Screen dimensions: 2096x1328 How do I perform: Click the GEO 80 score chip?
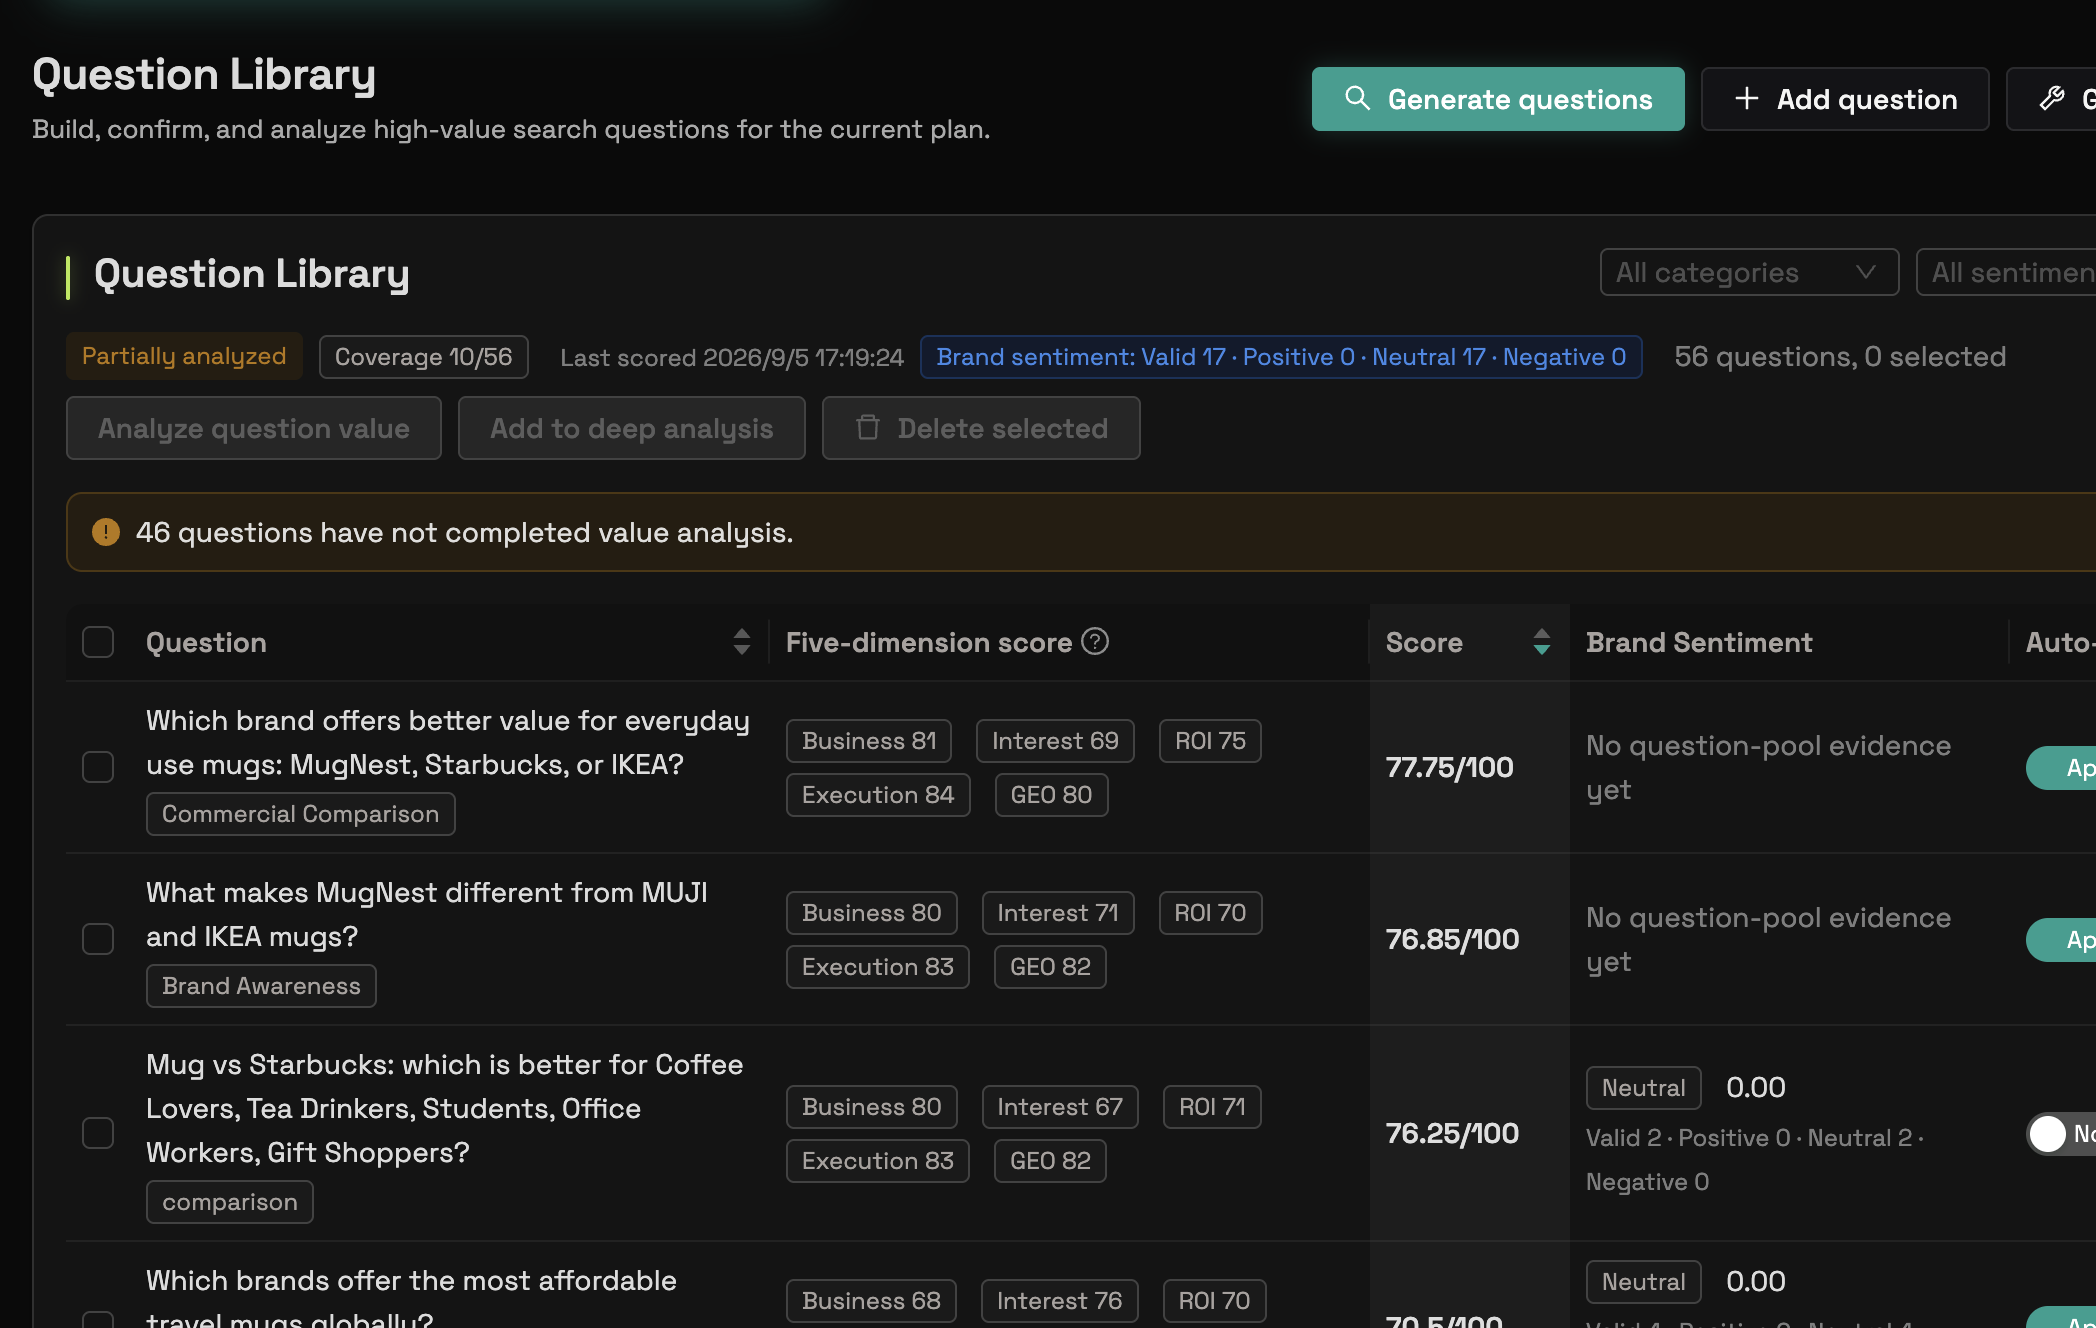pyautogui.click(x=1051, y=795)
